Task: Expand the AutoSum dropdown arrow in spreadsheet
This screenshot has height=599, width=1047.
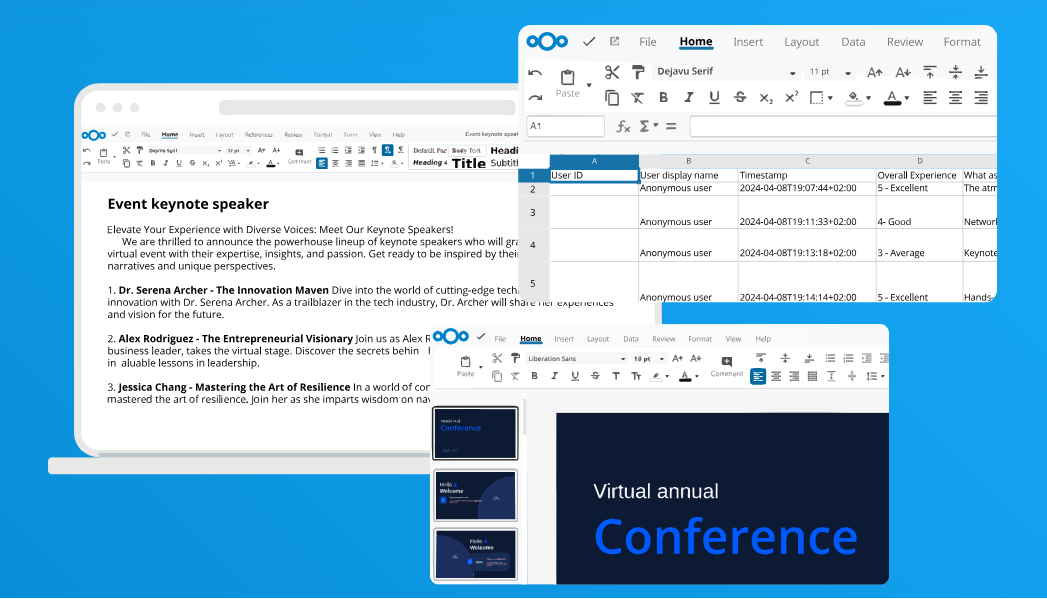Action: tap(656, 126)
